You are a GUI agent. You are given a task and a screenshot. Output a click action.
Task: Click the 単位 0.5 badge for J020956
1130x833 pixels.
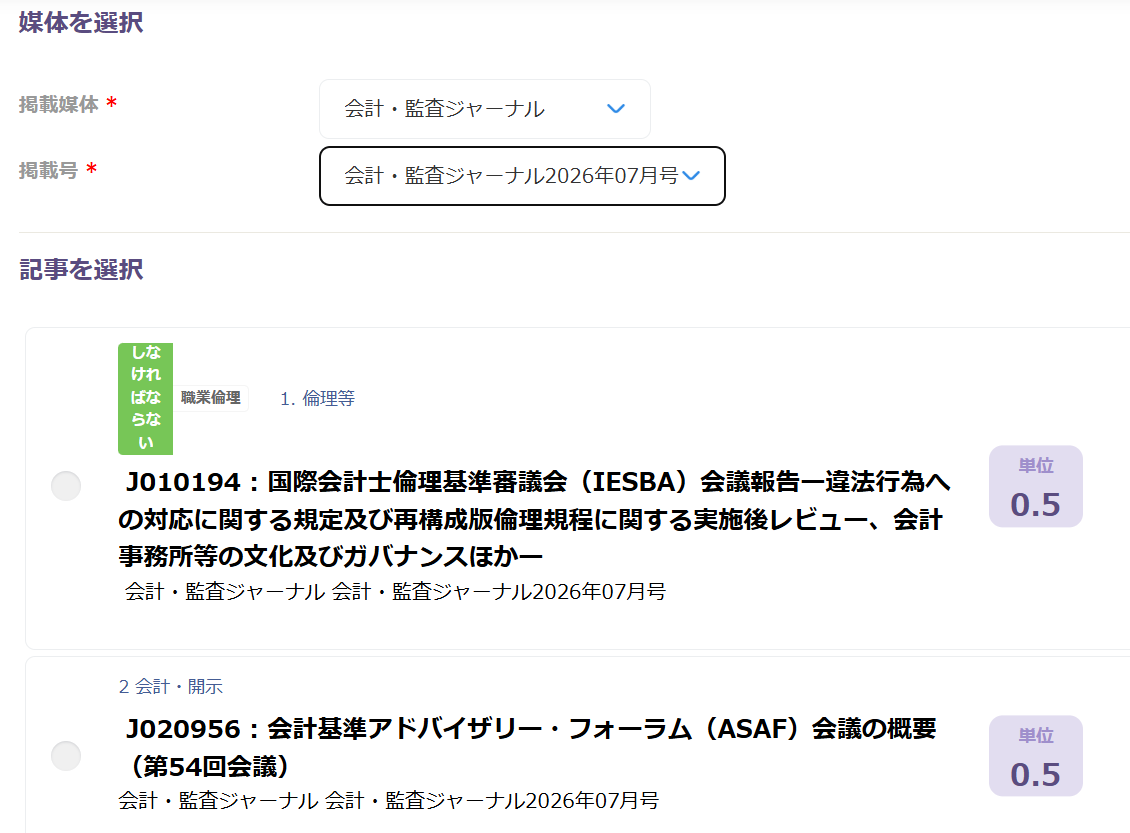(x=1036, y=756)
